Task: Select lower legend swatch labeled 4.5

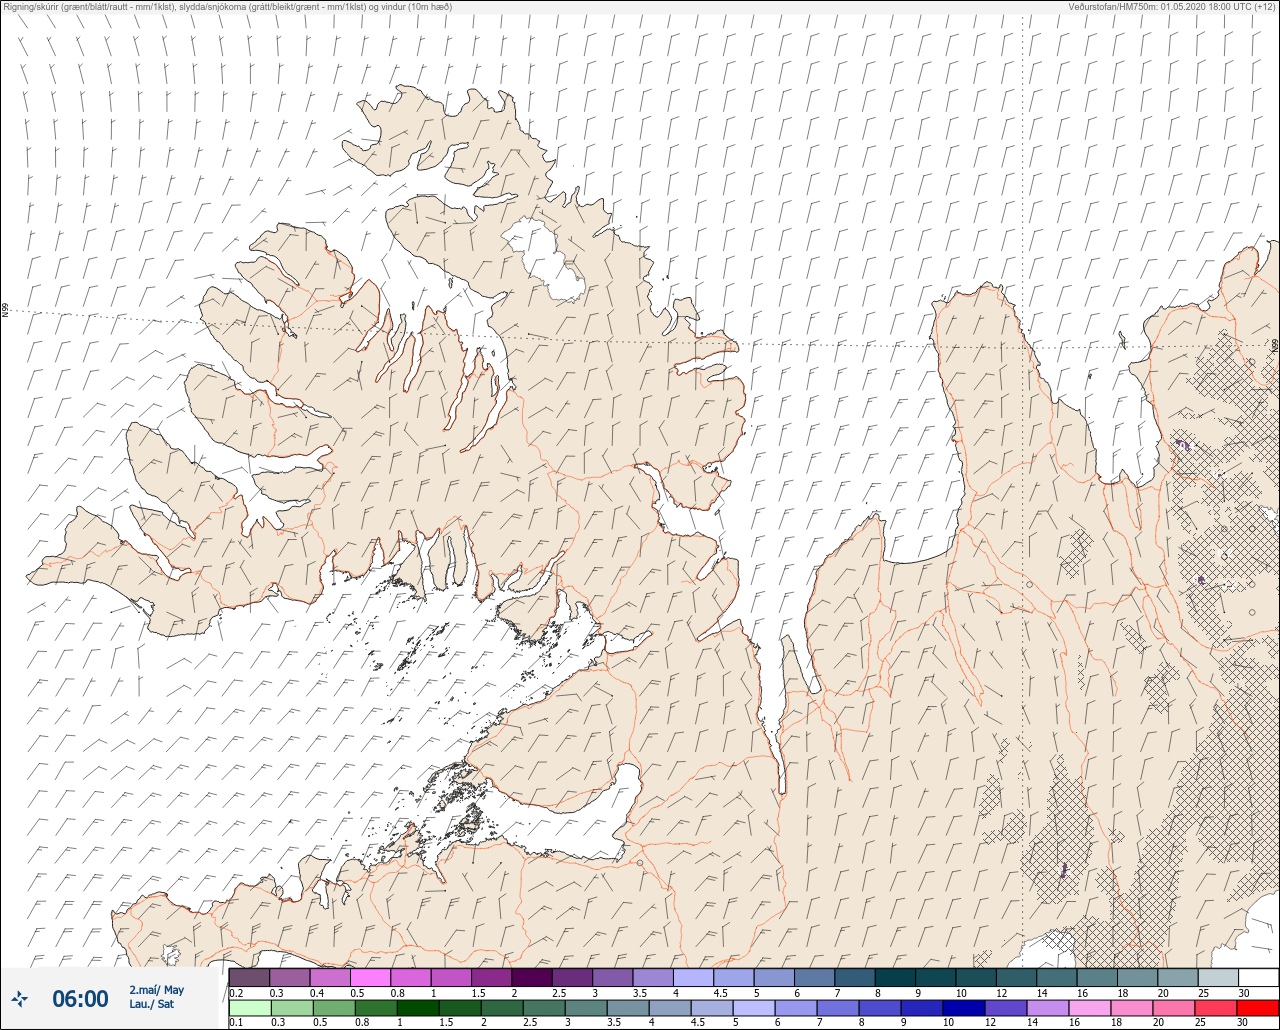Action: coord(712,1007)
